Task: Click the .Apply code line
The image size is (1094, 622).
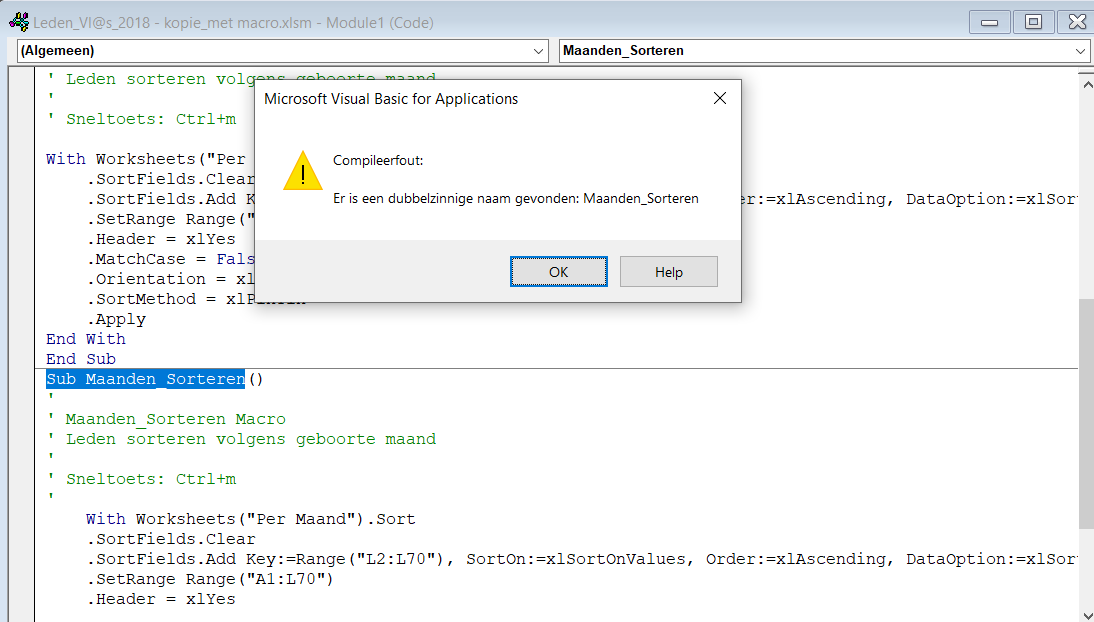Action: 117,319
